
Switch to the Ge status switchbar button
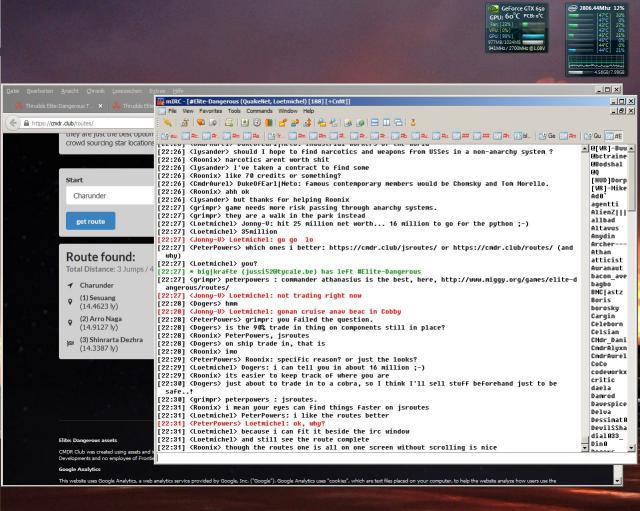[x=547, y=136]
